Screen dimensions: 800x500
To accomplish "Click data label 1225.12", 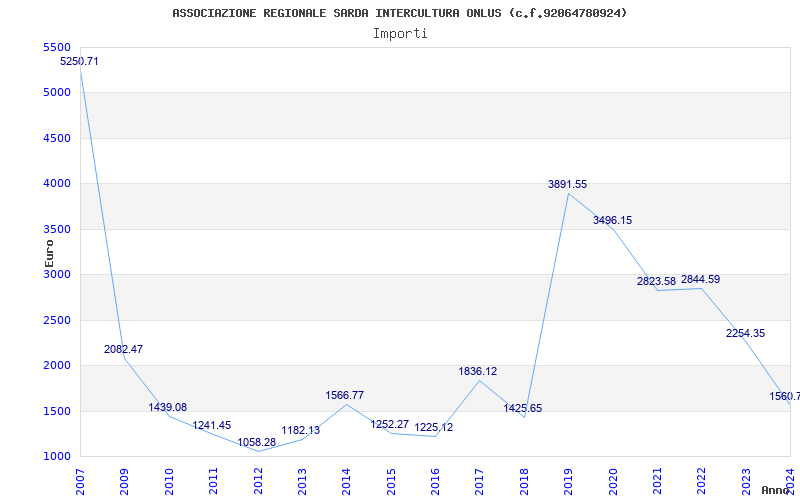I will [x=434, y=428].
